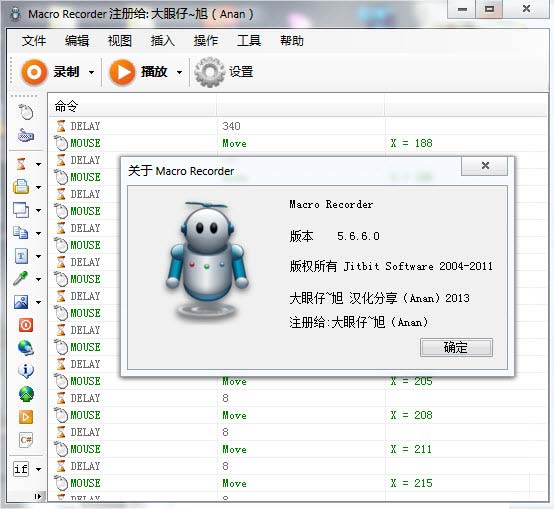This screenshot has width=554, height=509.
Task: Minimize the Macro Recorder window
Action: (462, 9)
